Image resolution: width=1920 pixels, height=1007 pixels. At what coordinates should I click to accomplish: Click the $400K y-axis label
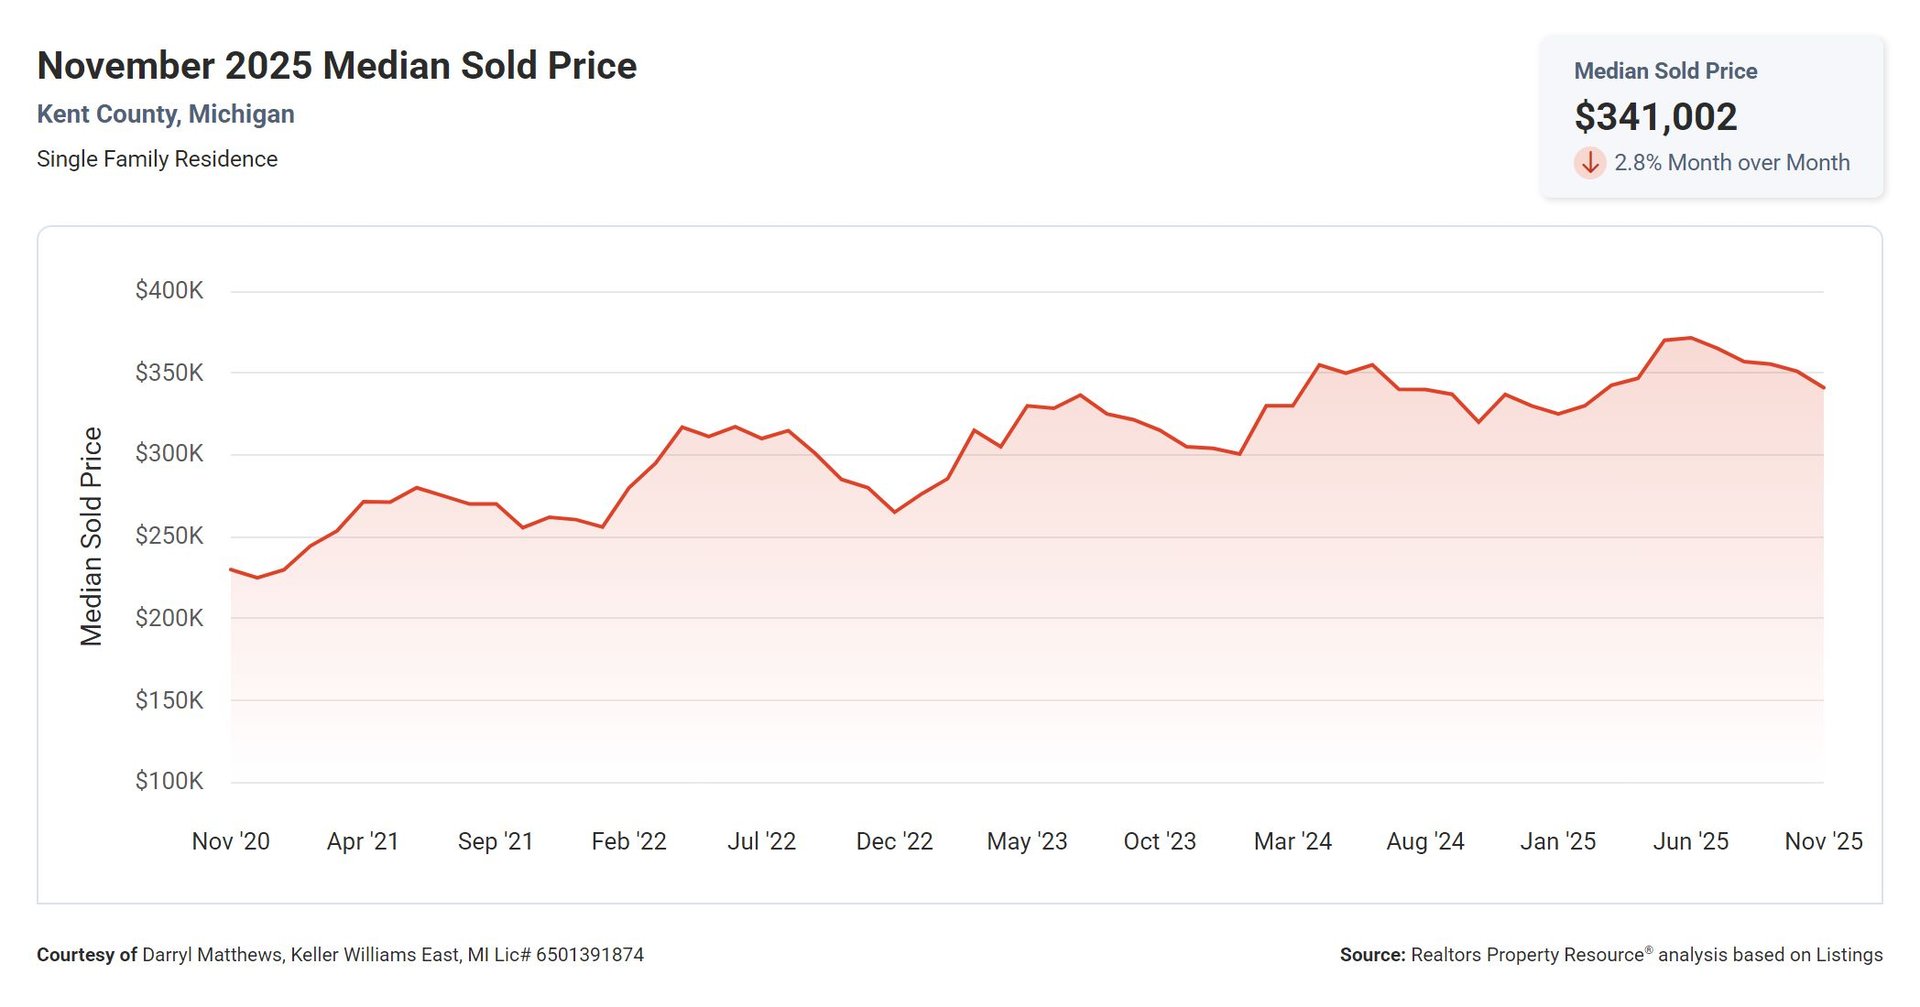point(169,291)
